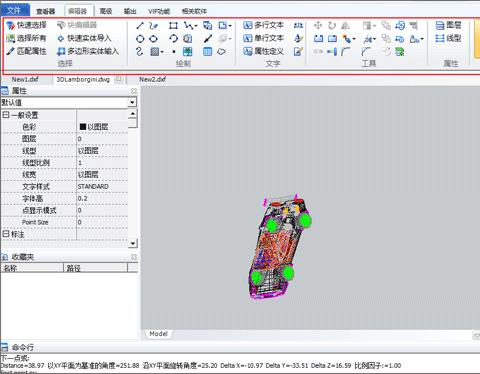Click the Fillet curve tool
Image resolution: width=480 pixels, height=374 pixels.
[x=346, y=52]
